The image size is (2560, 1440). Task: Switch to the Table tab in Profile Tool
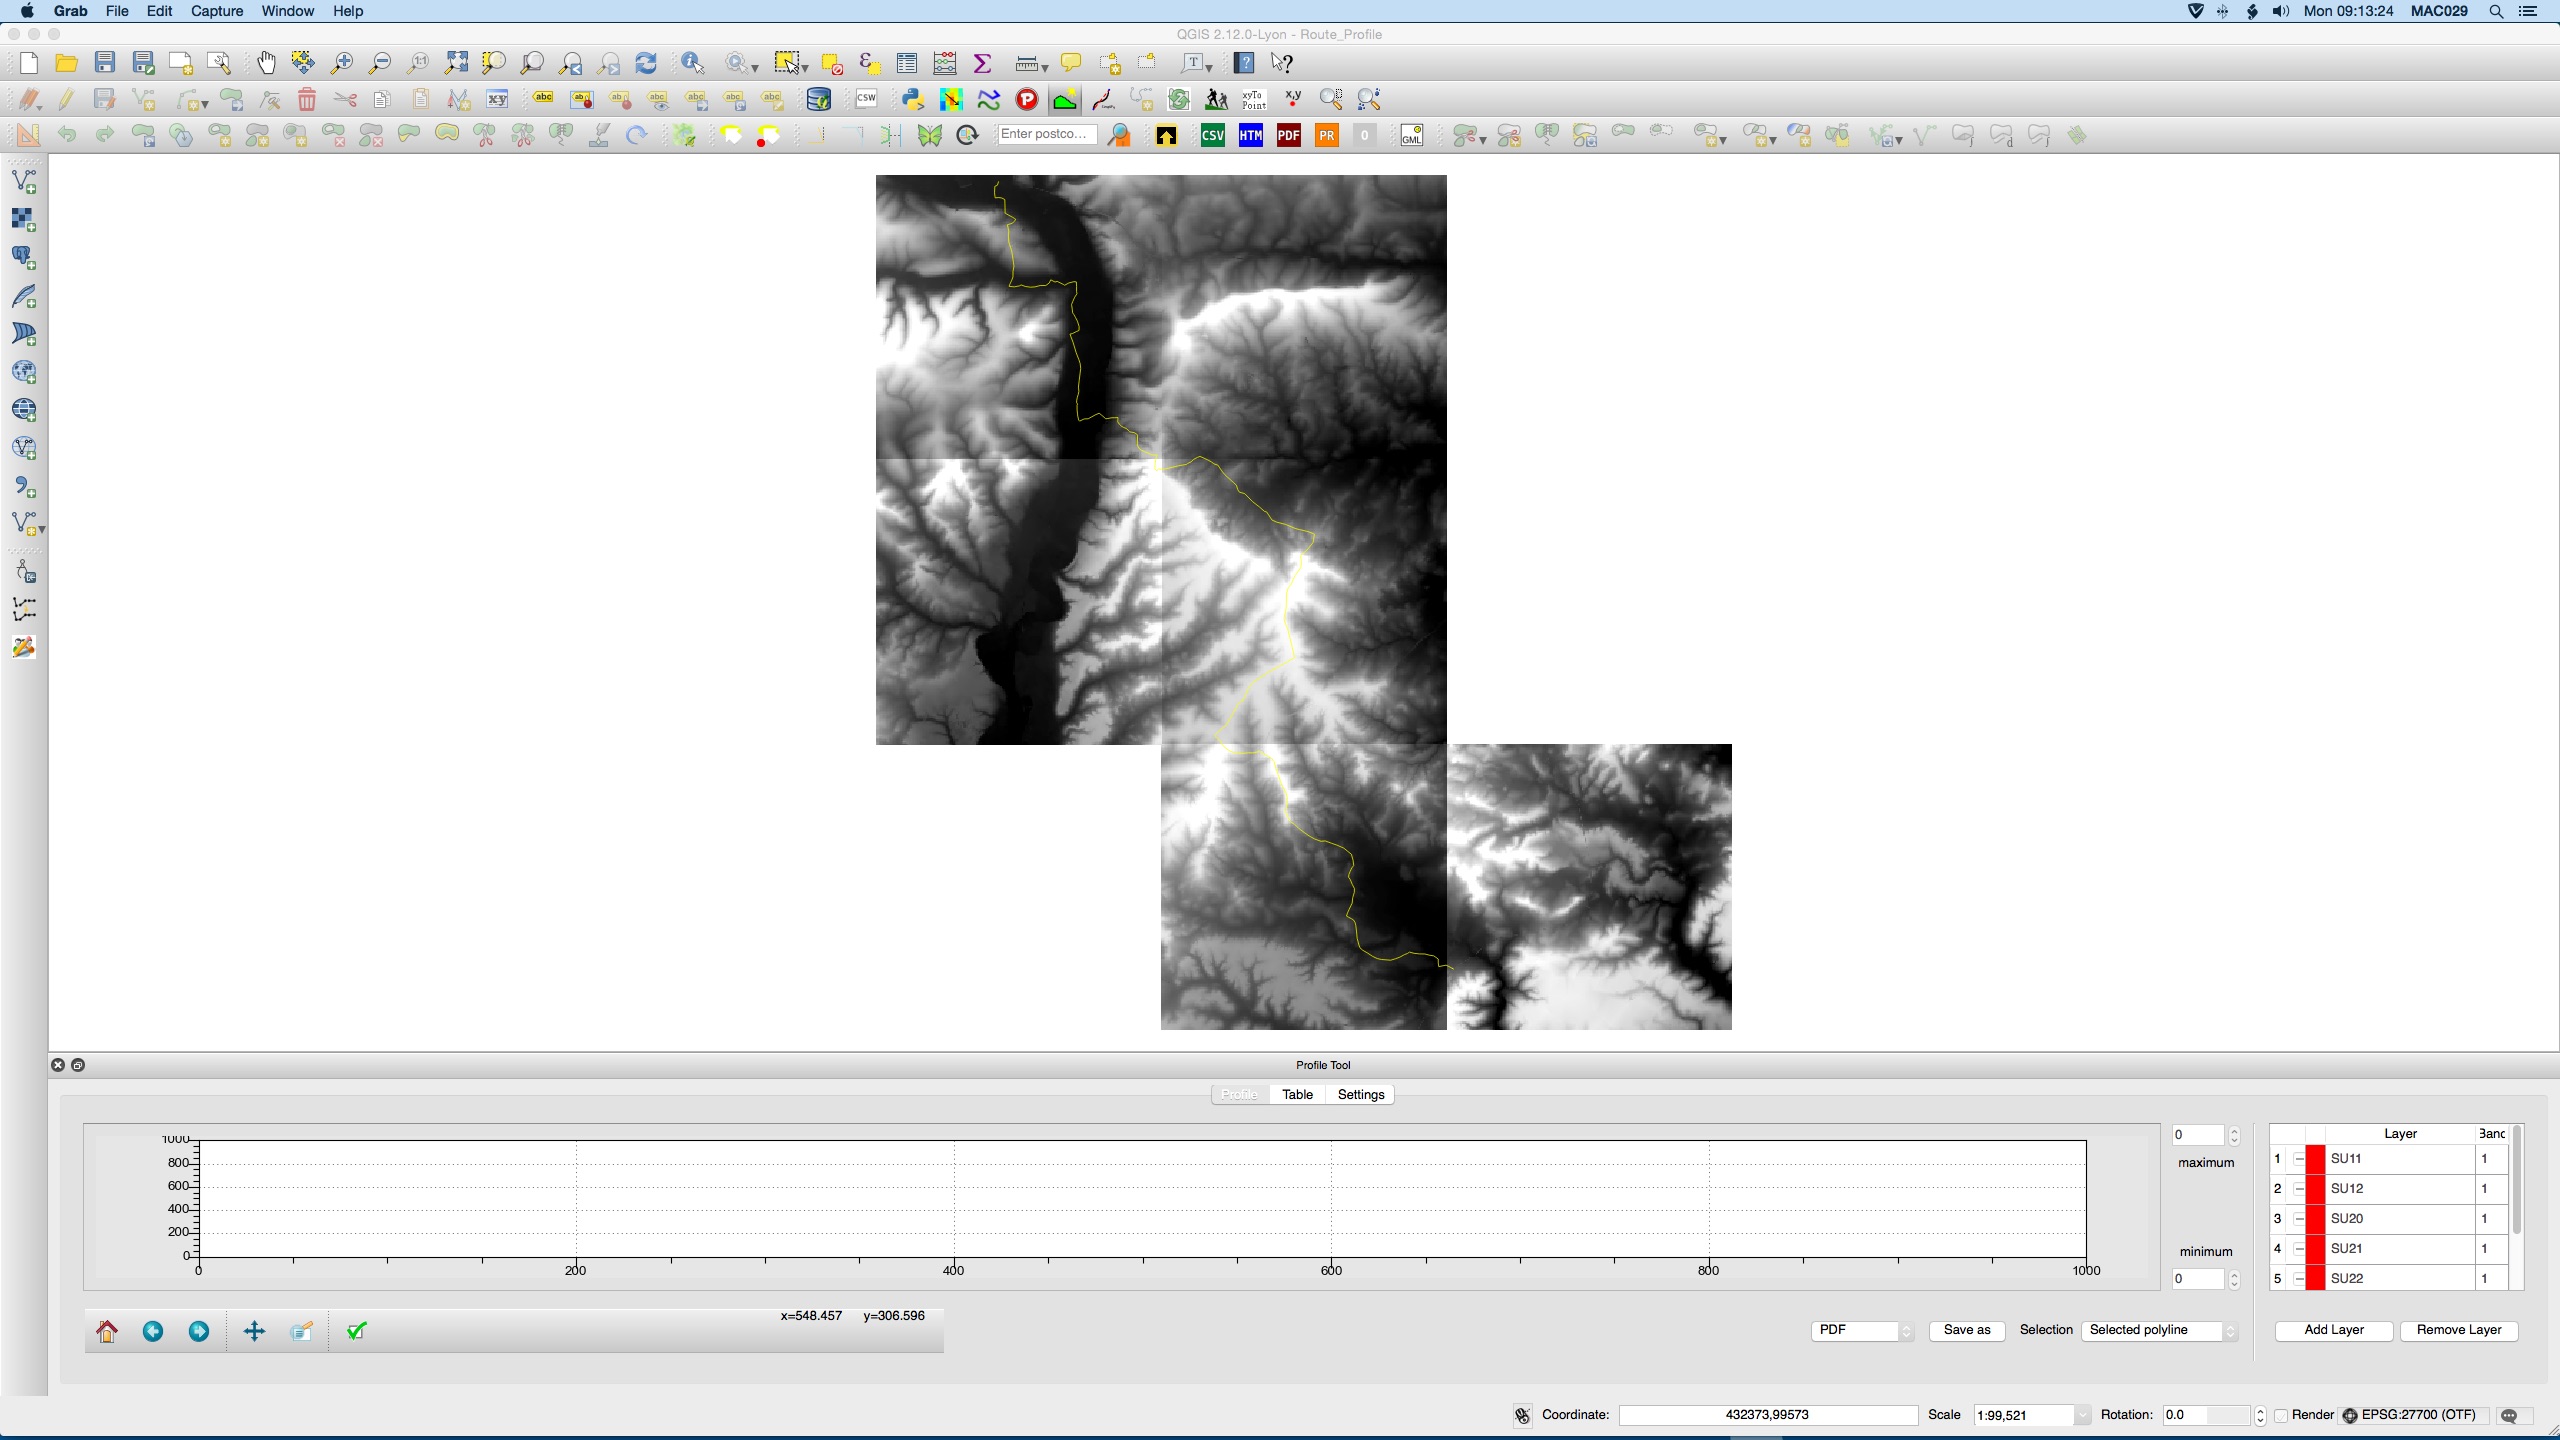point(1298,1092)
